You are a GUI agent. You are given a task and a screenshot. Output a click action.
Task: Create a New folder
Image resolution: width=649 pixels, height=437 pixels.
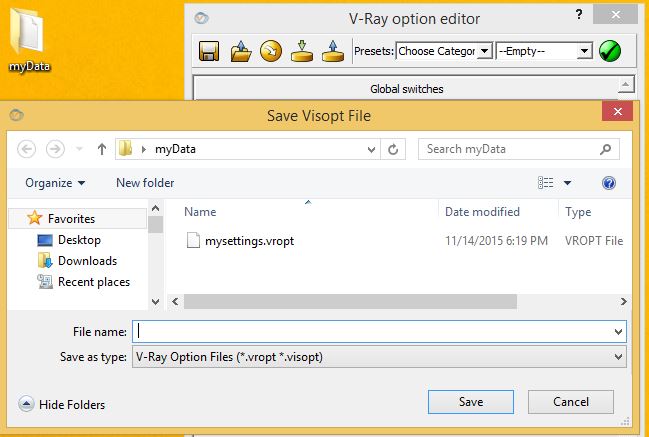pyautogui.click(x=145, y=183)
